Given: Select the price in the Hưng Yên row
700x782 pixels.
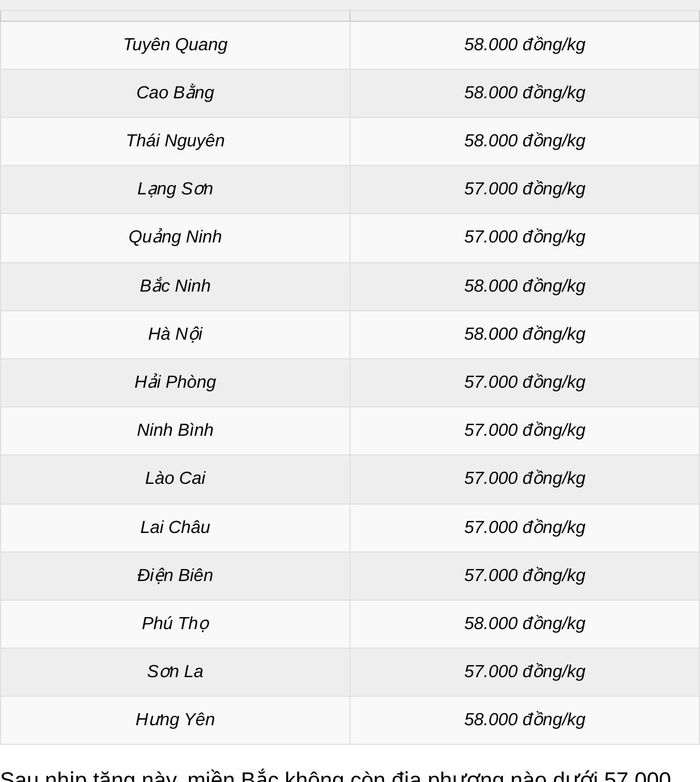Looking at the screenshot, I should [525, 720].
